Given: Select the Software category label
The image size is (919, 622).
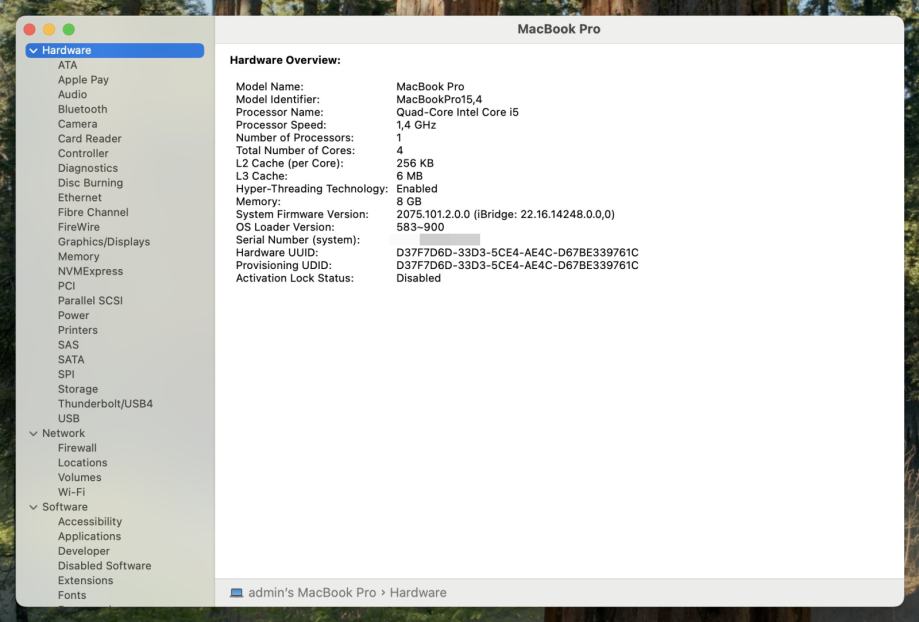Looking at the screenshot, I should [x=64, y=507].
